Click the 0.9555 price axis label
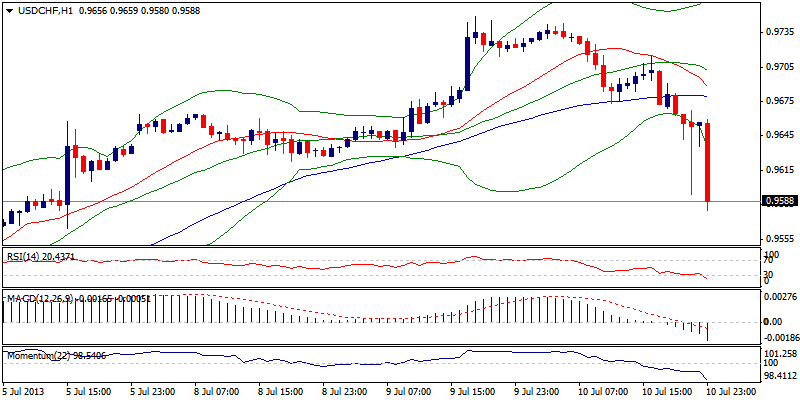The width and height of the screenshot is (800, 400). click(778, 239)
